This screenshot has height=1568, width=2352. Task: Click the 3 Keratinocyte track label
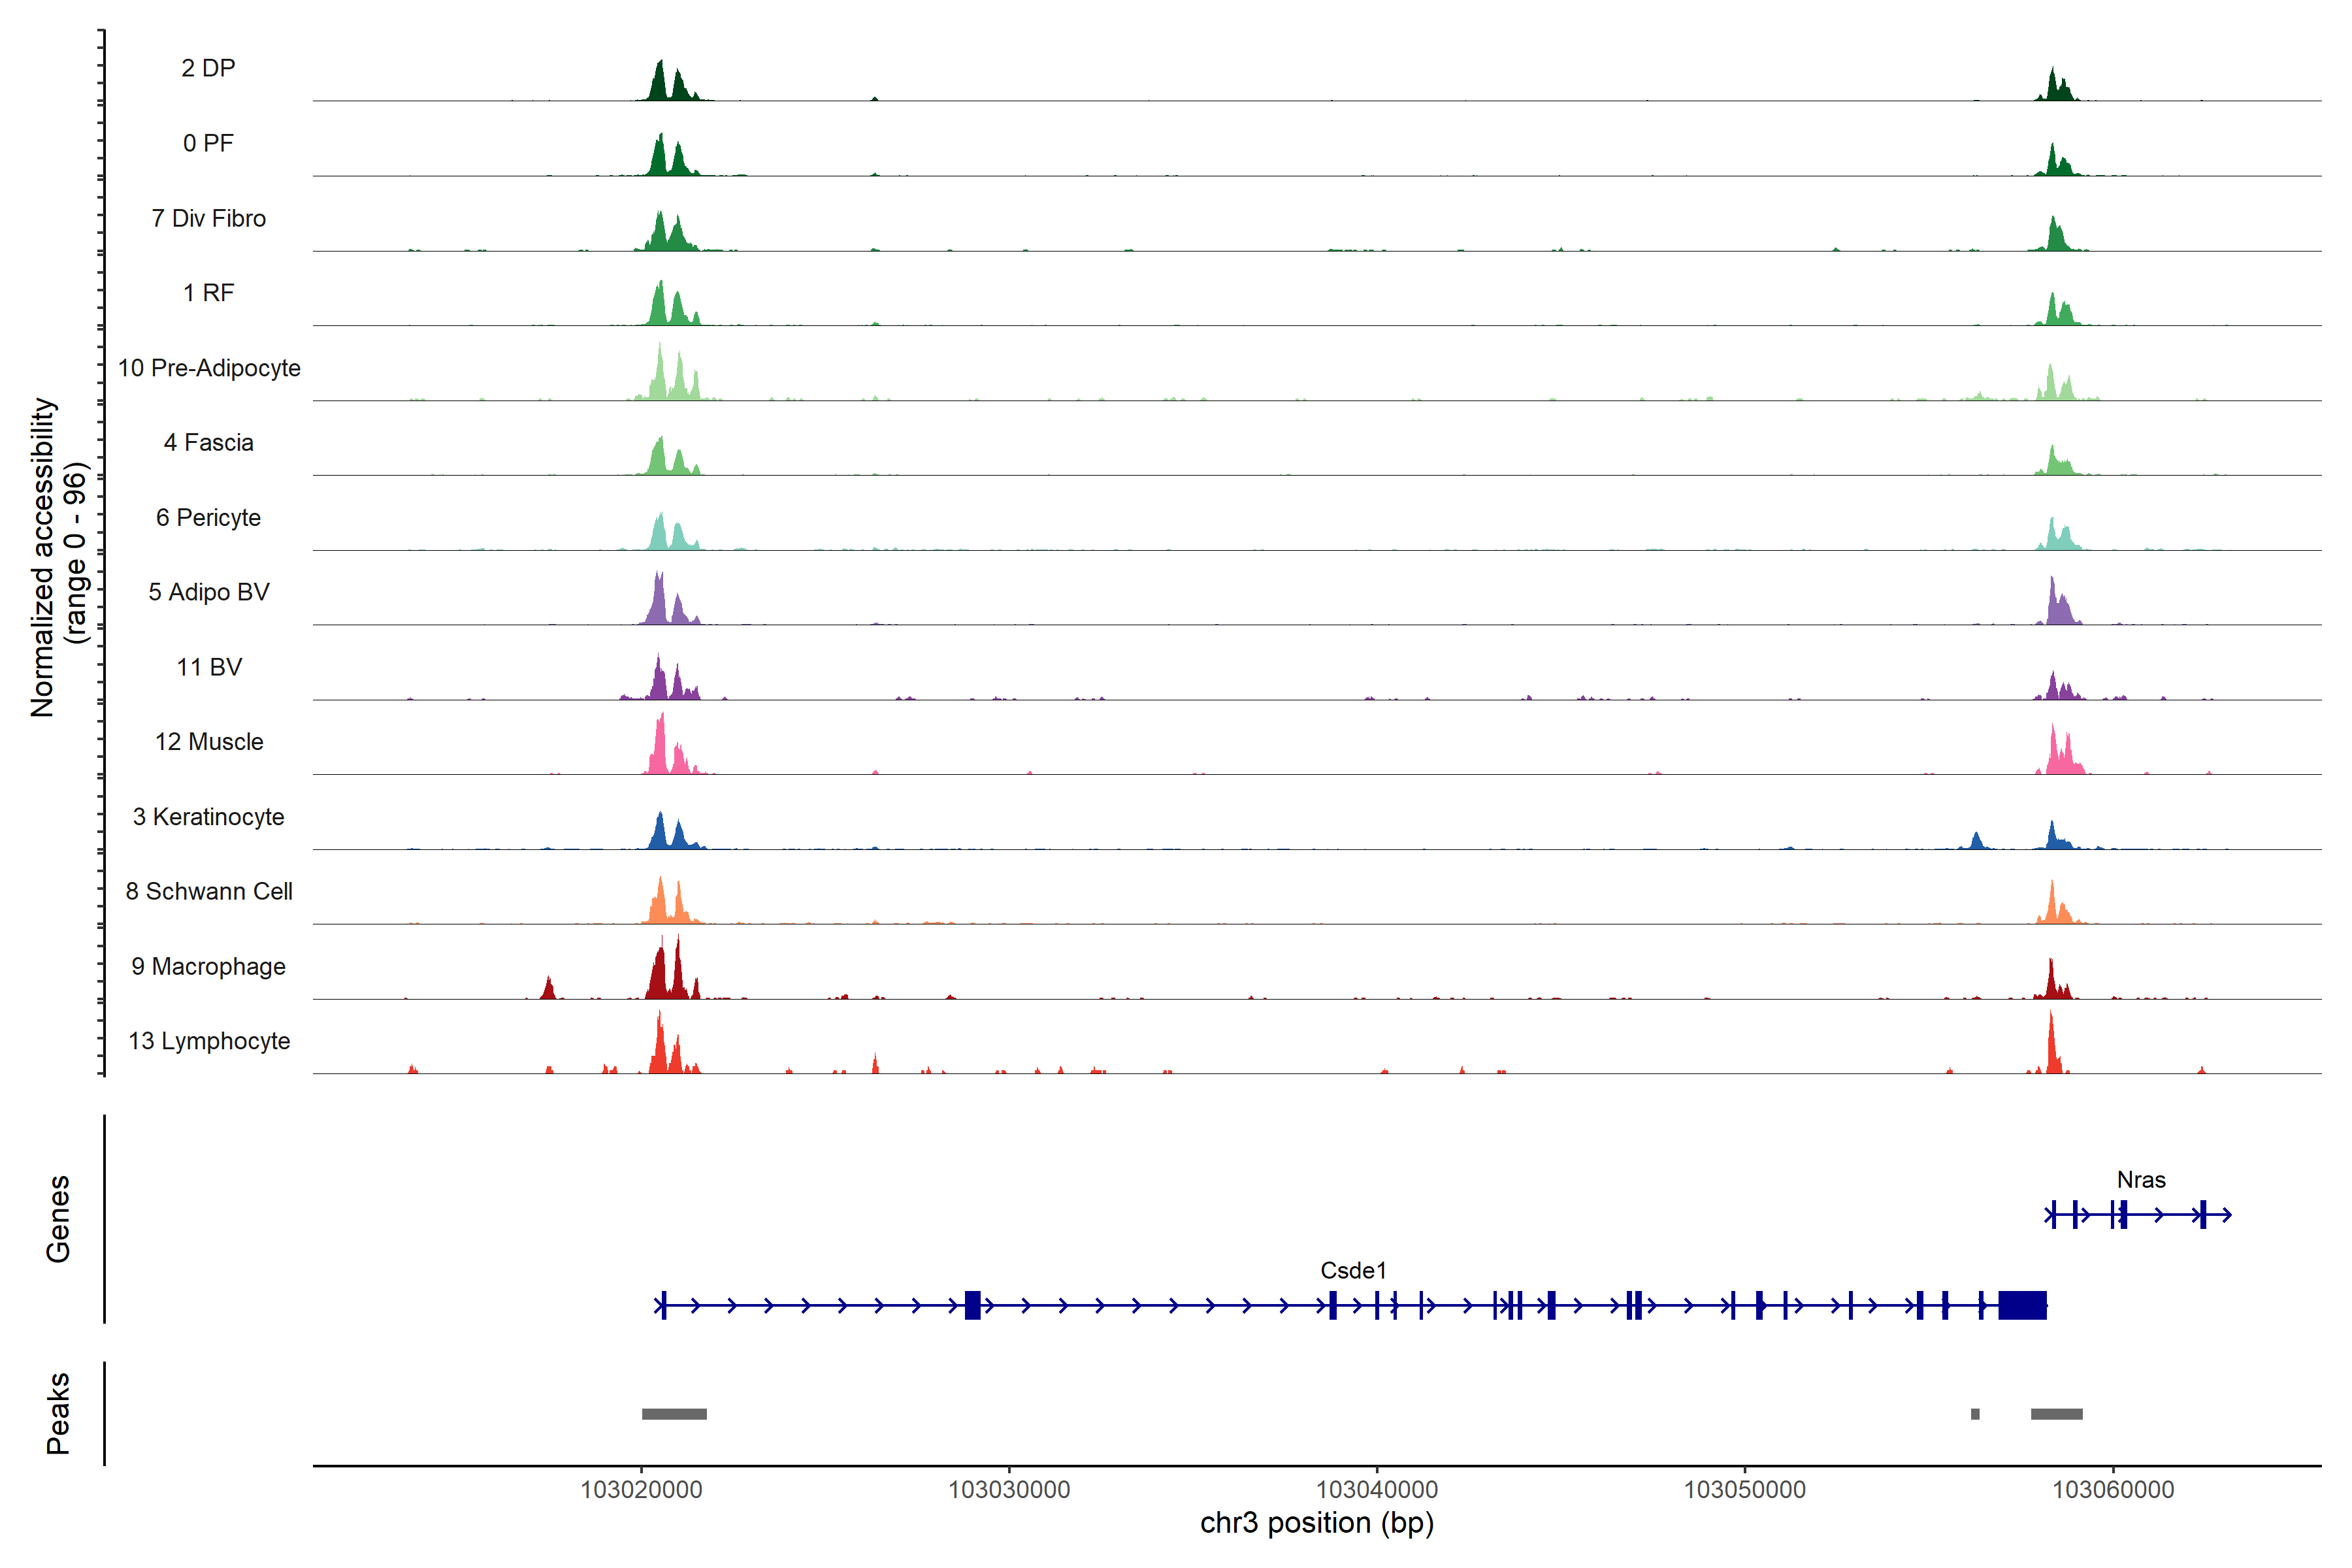208,817
